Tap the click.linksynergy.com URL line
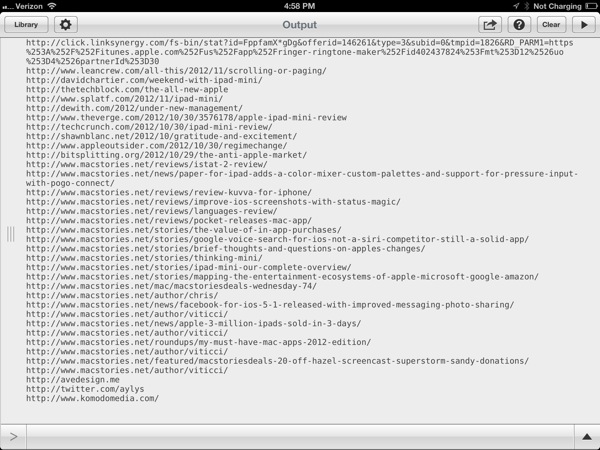Image resolution: width=600 pixels, height=450 pixels. [x=300, y=52]
